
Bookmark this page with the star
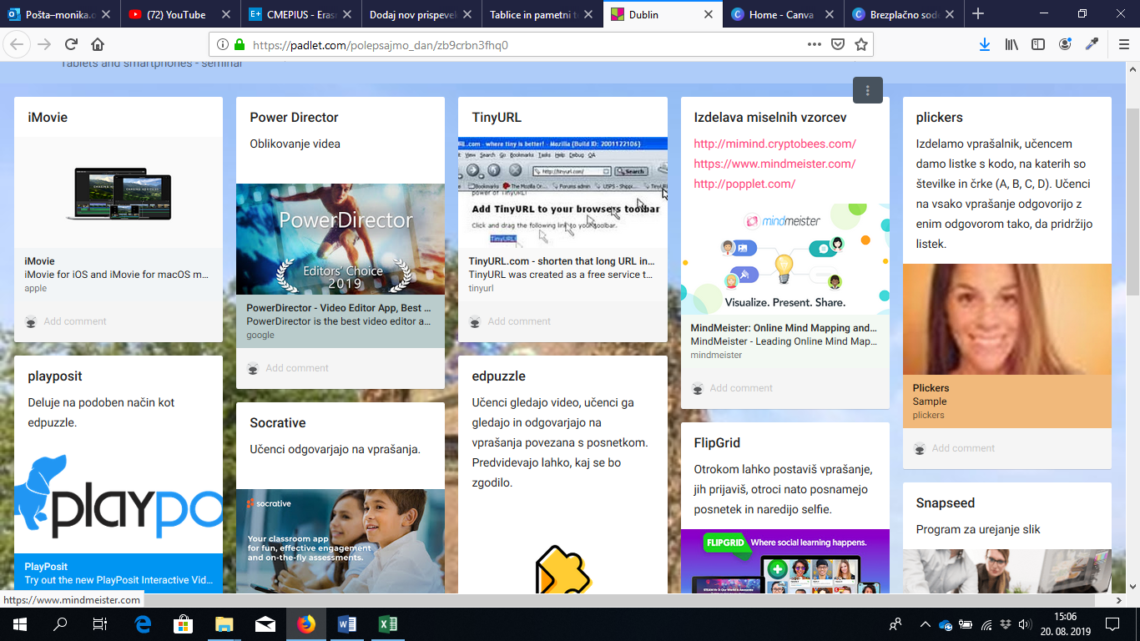pos(862,44)
